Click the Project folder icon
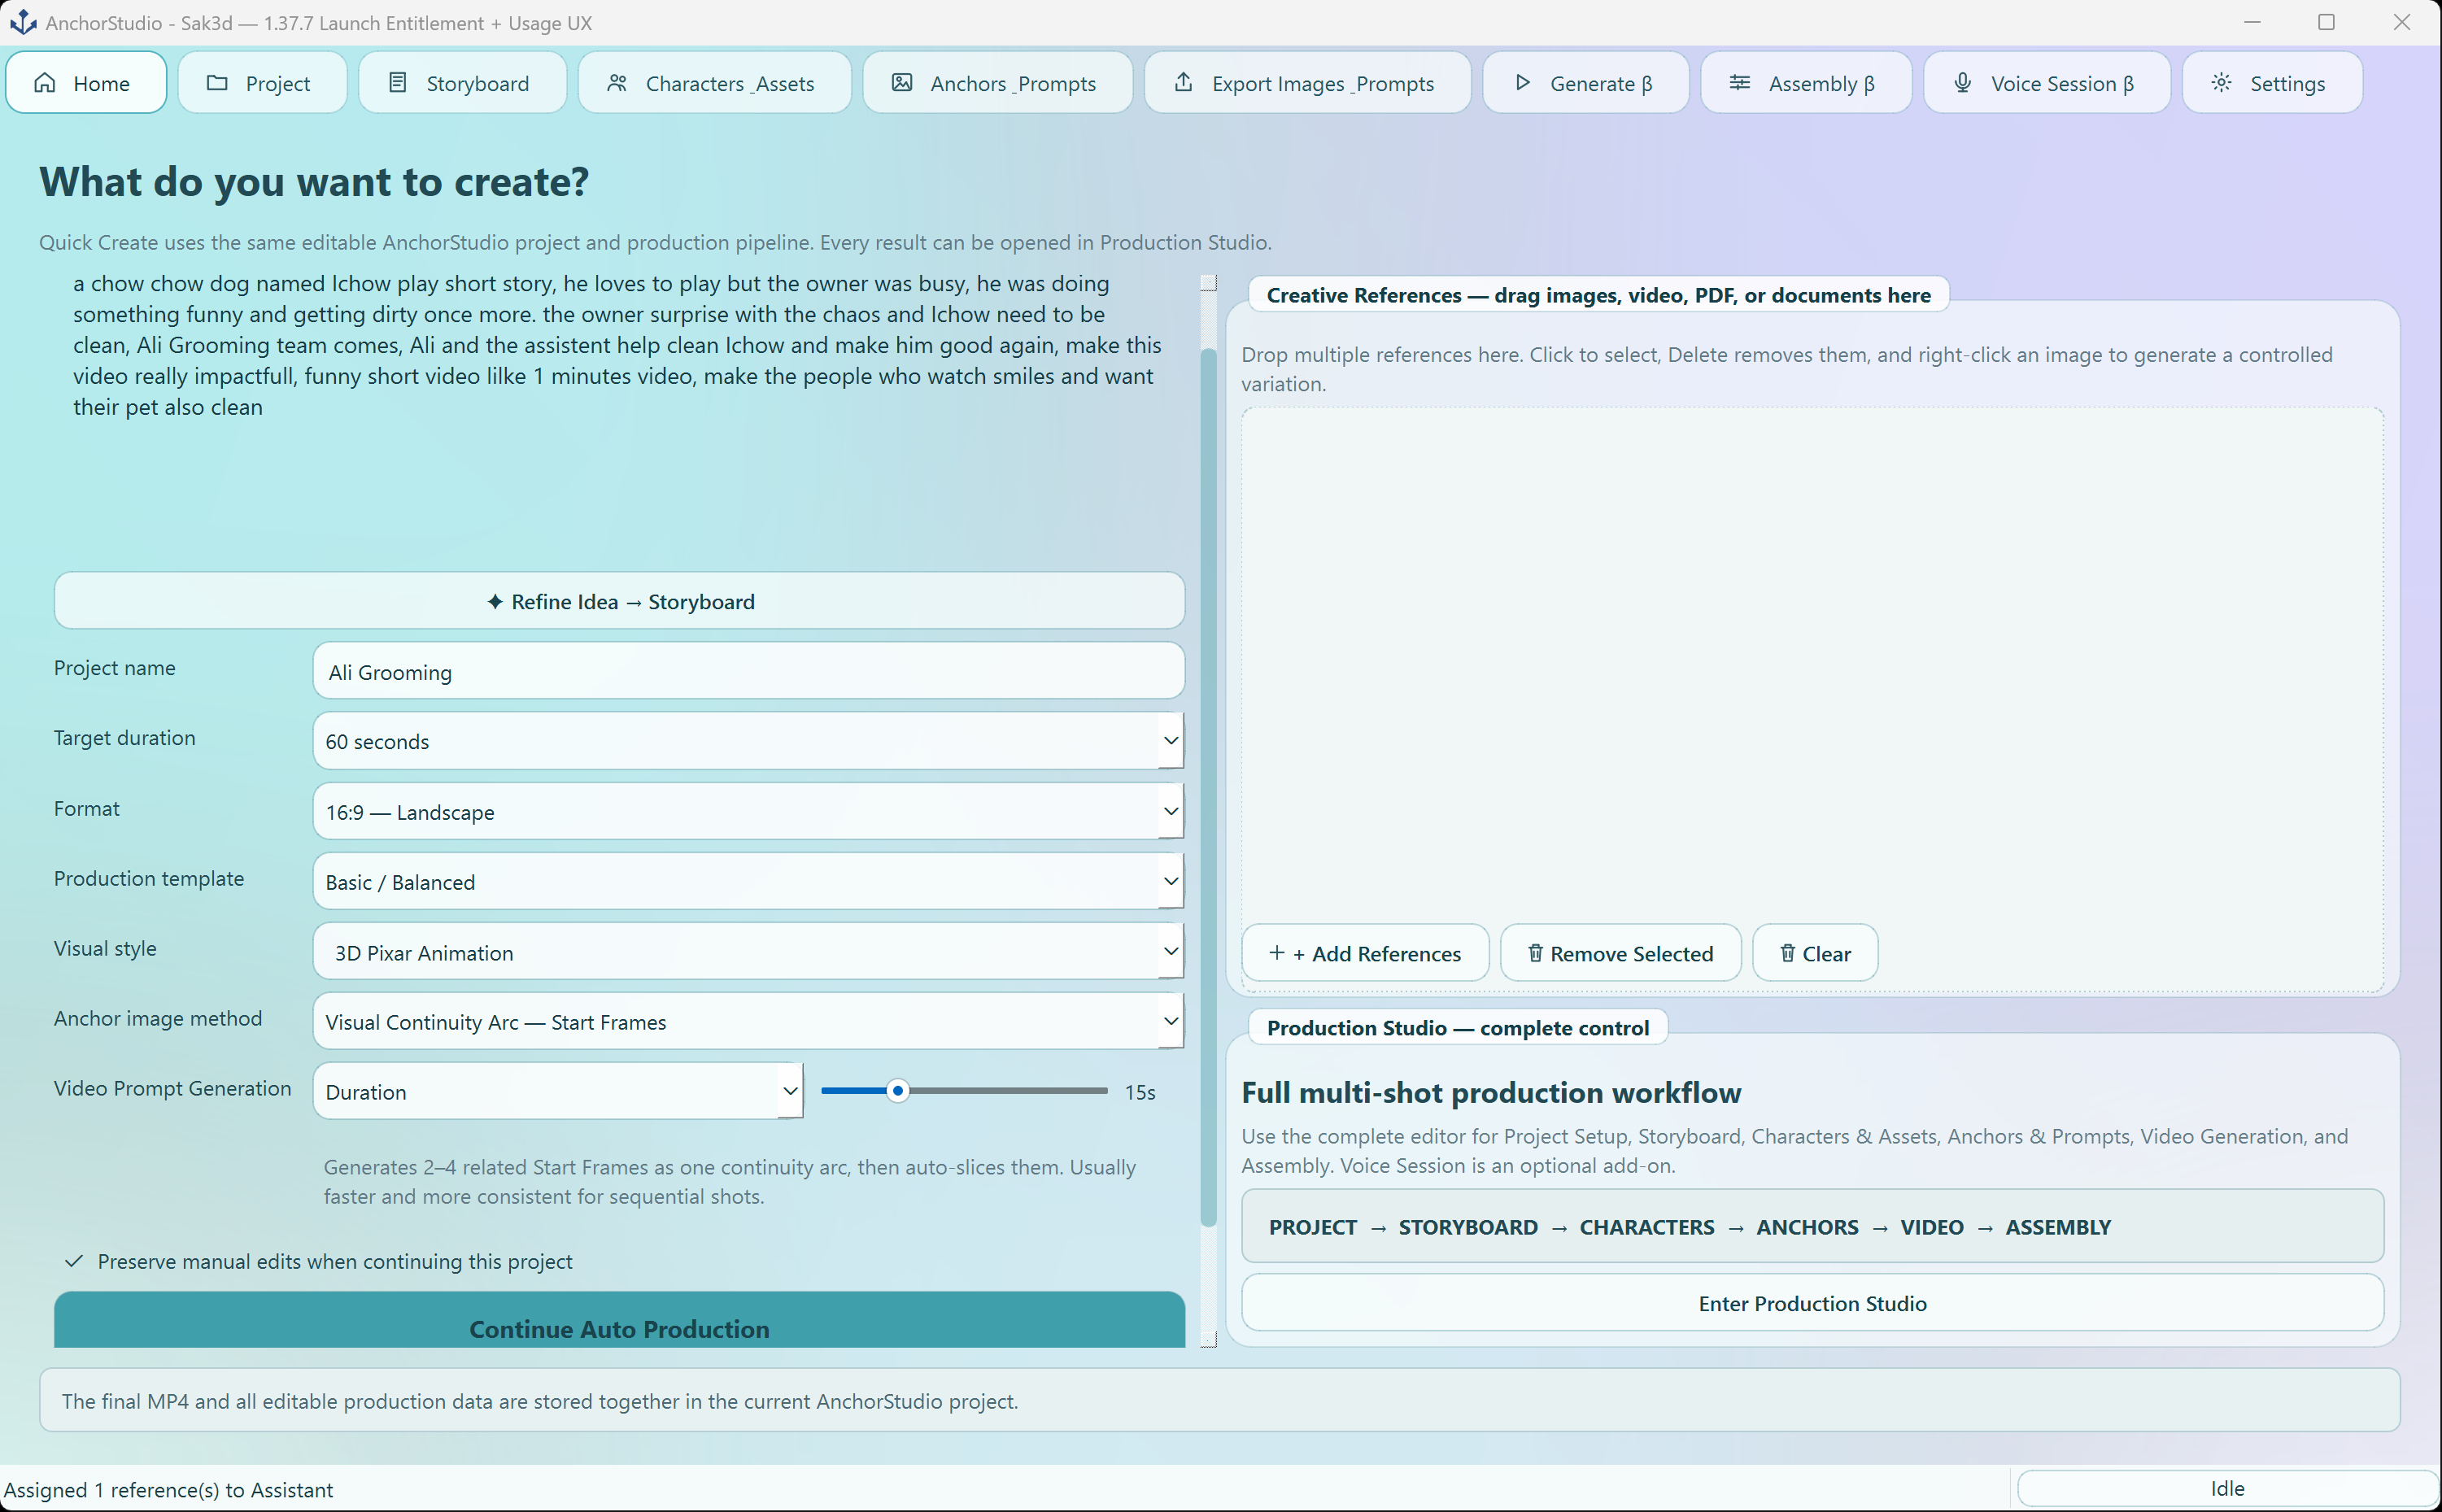The width and height of the screenshot is (2442, 1512). 217,83
